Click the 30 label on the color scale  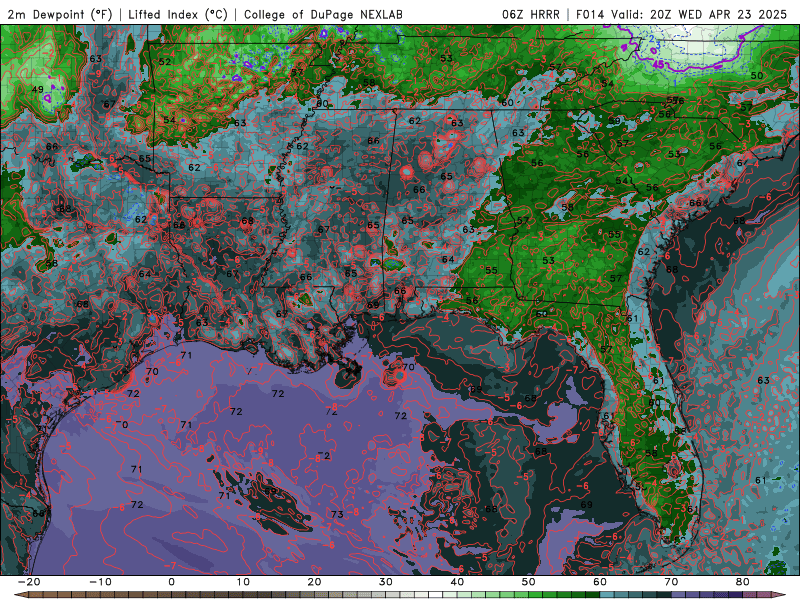click(386, 582)
